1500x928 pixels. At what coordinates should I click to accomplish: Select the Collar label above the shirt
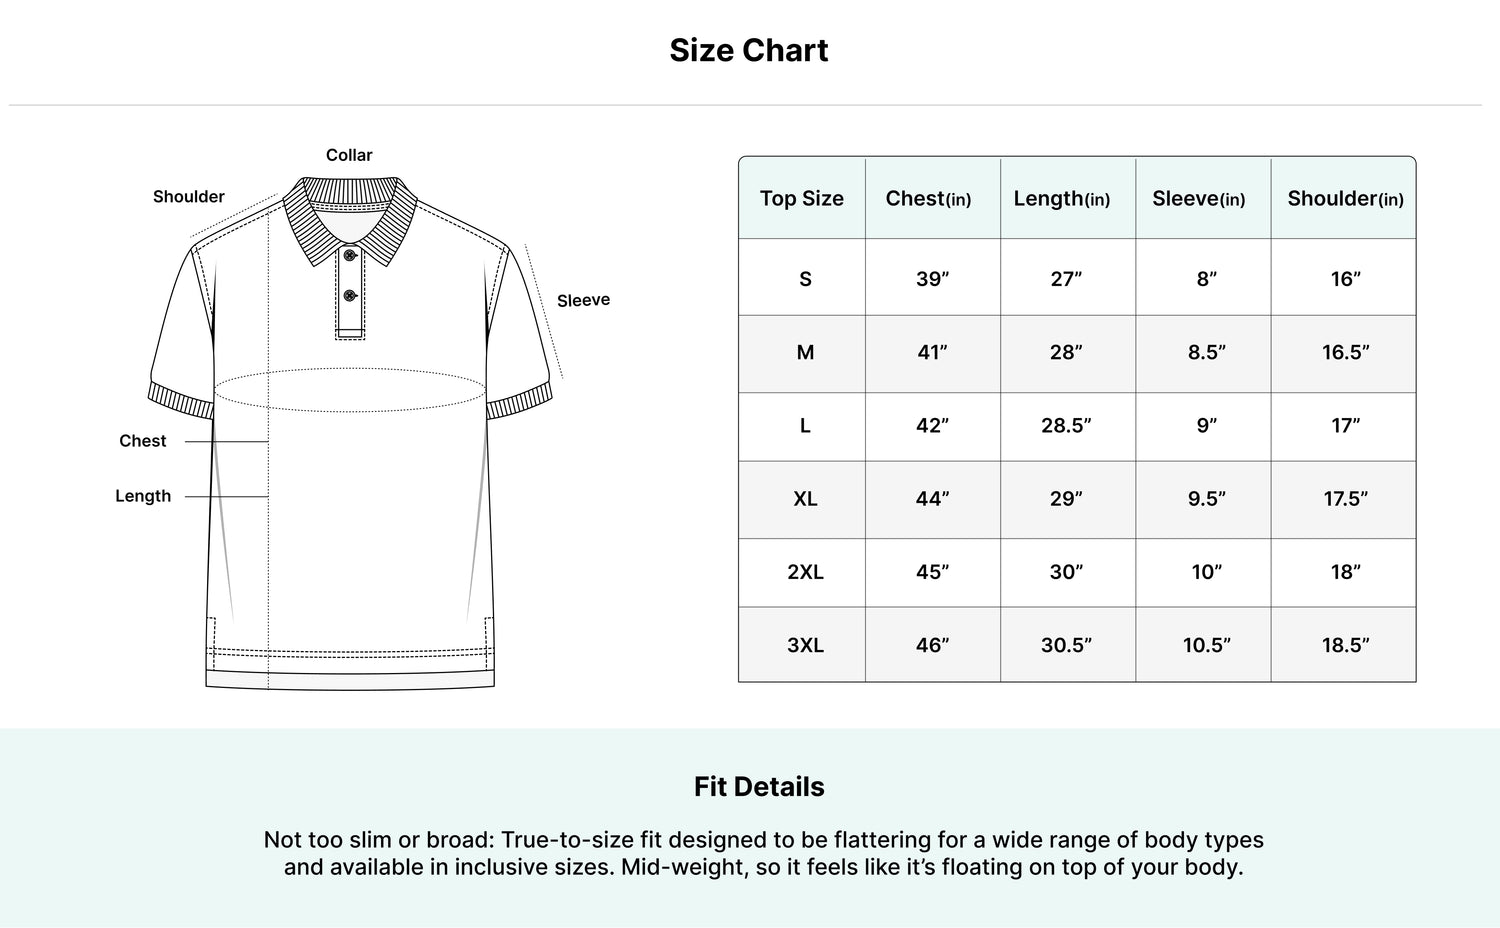pos(349,155)
